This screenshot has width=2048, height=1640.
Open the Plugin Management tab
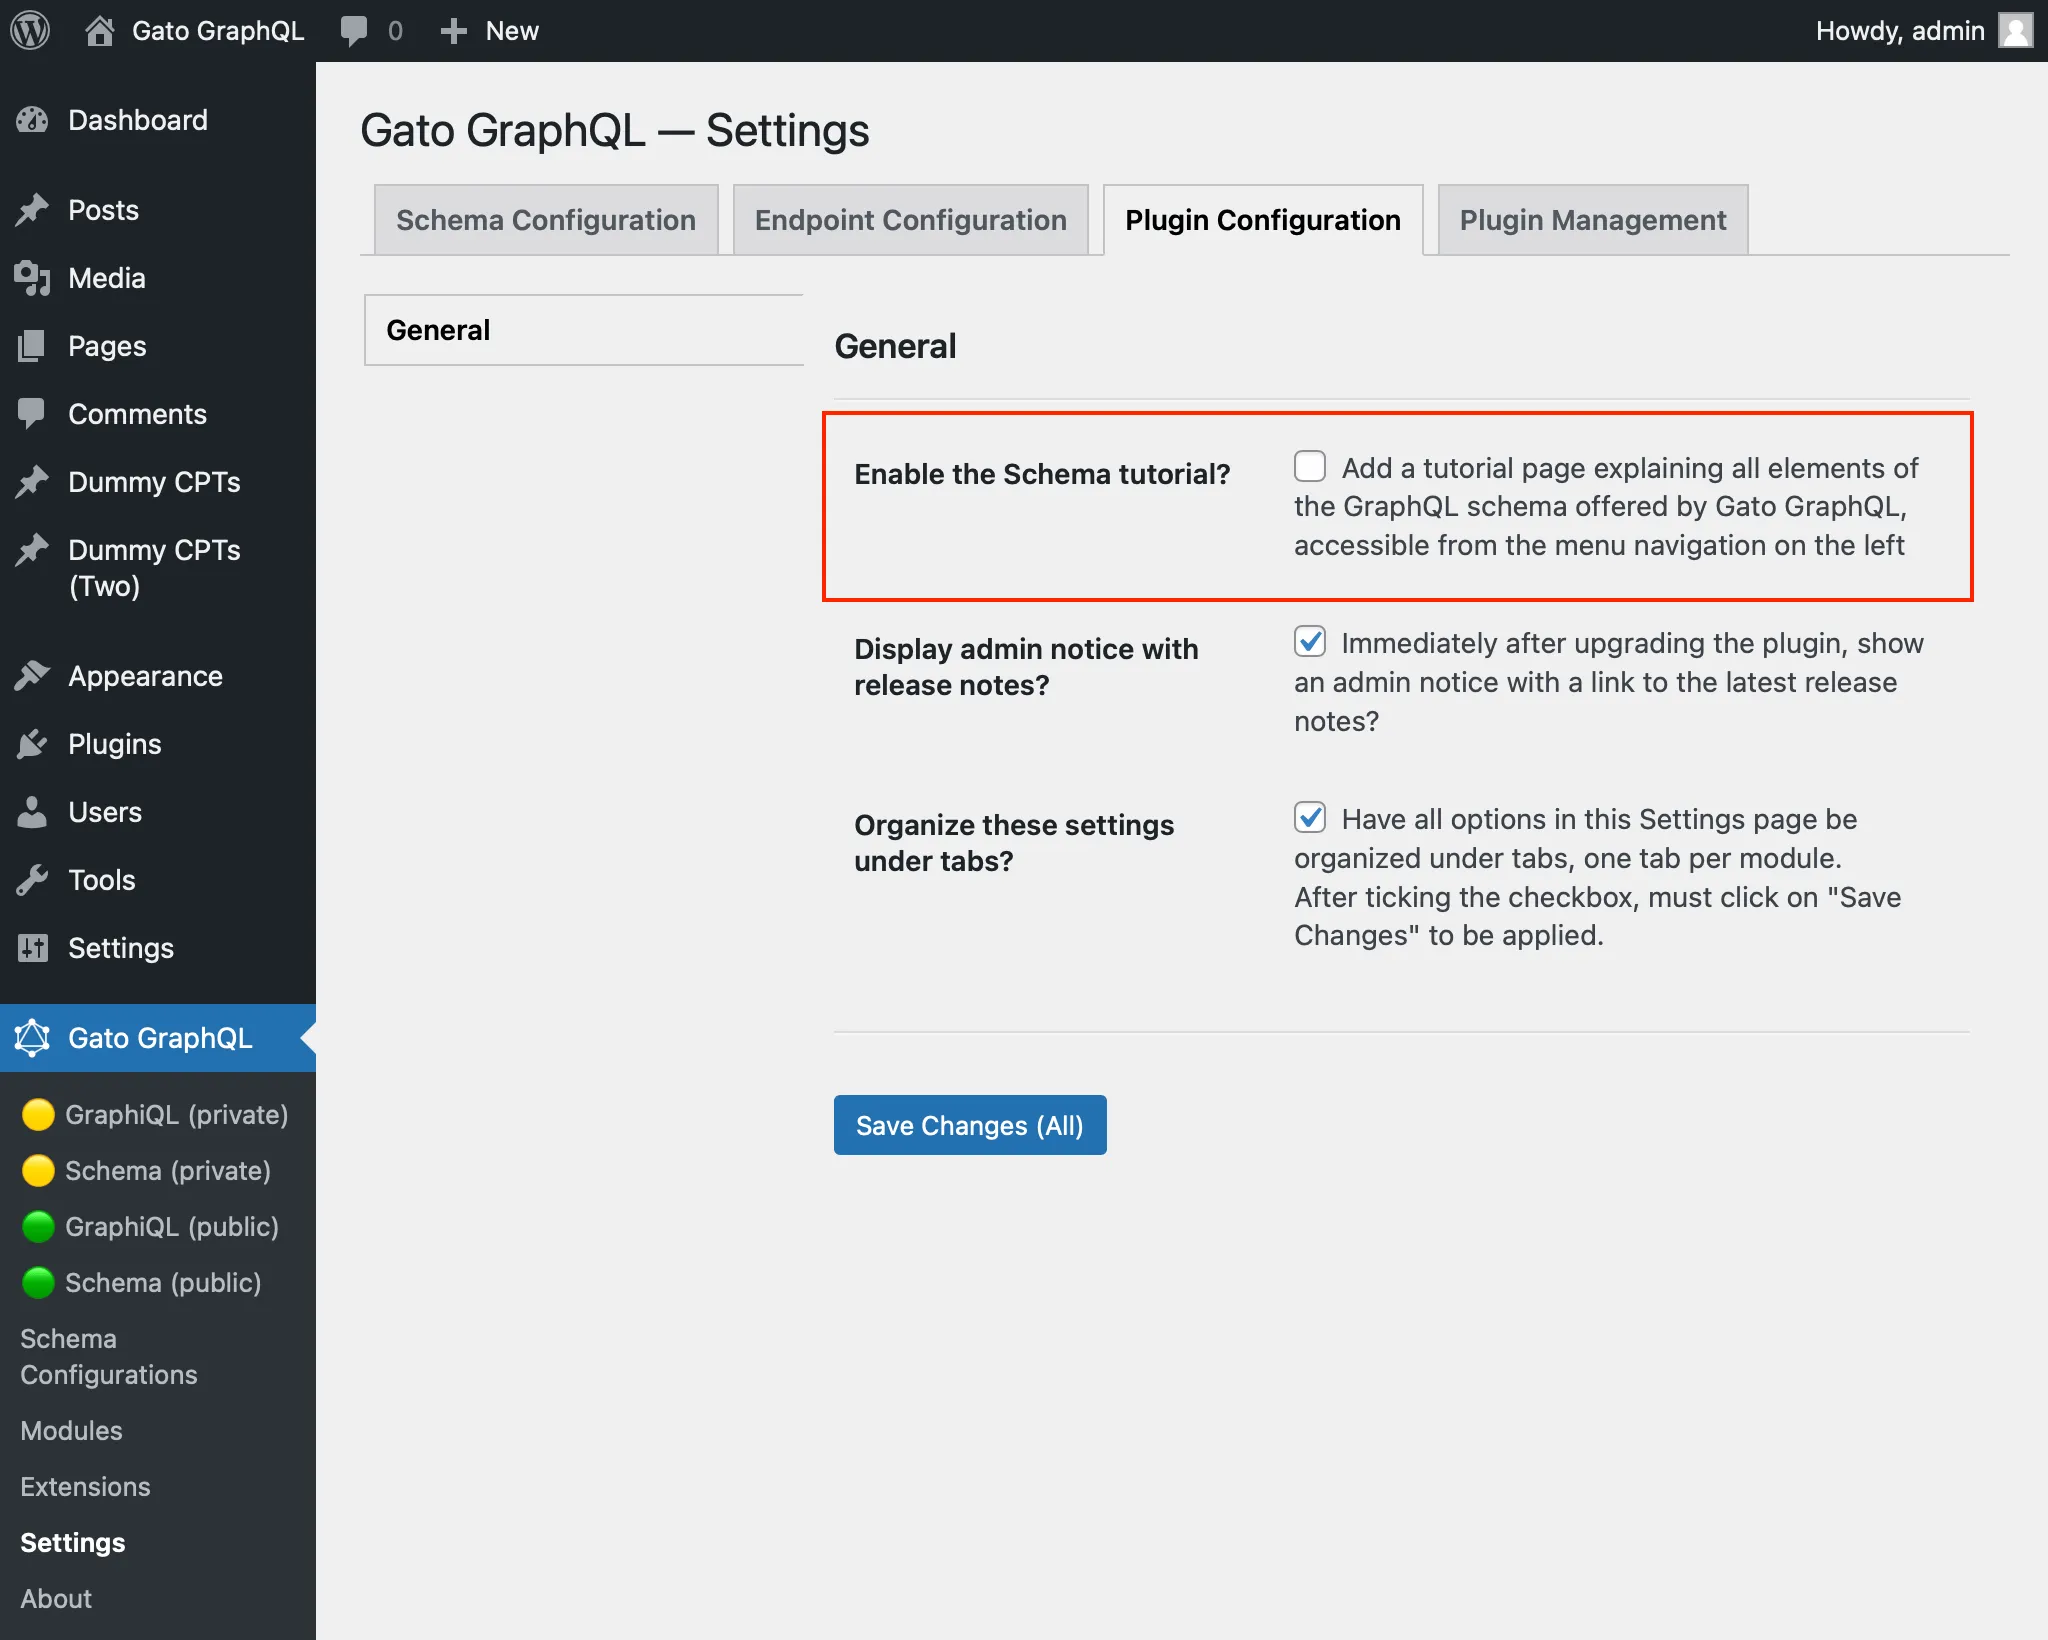[x=1593, y=220]
